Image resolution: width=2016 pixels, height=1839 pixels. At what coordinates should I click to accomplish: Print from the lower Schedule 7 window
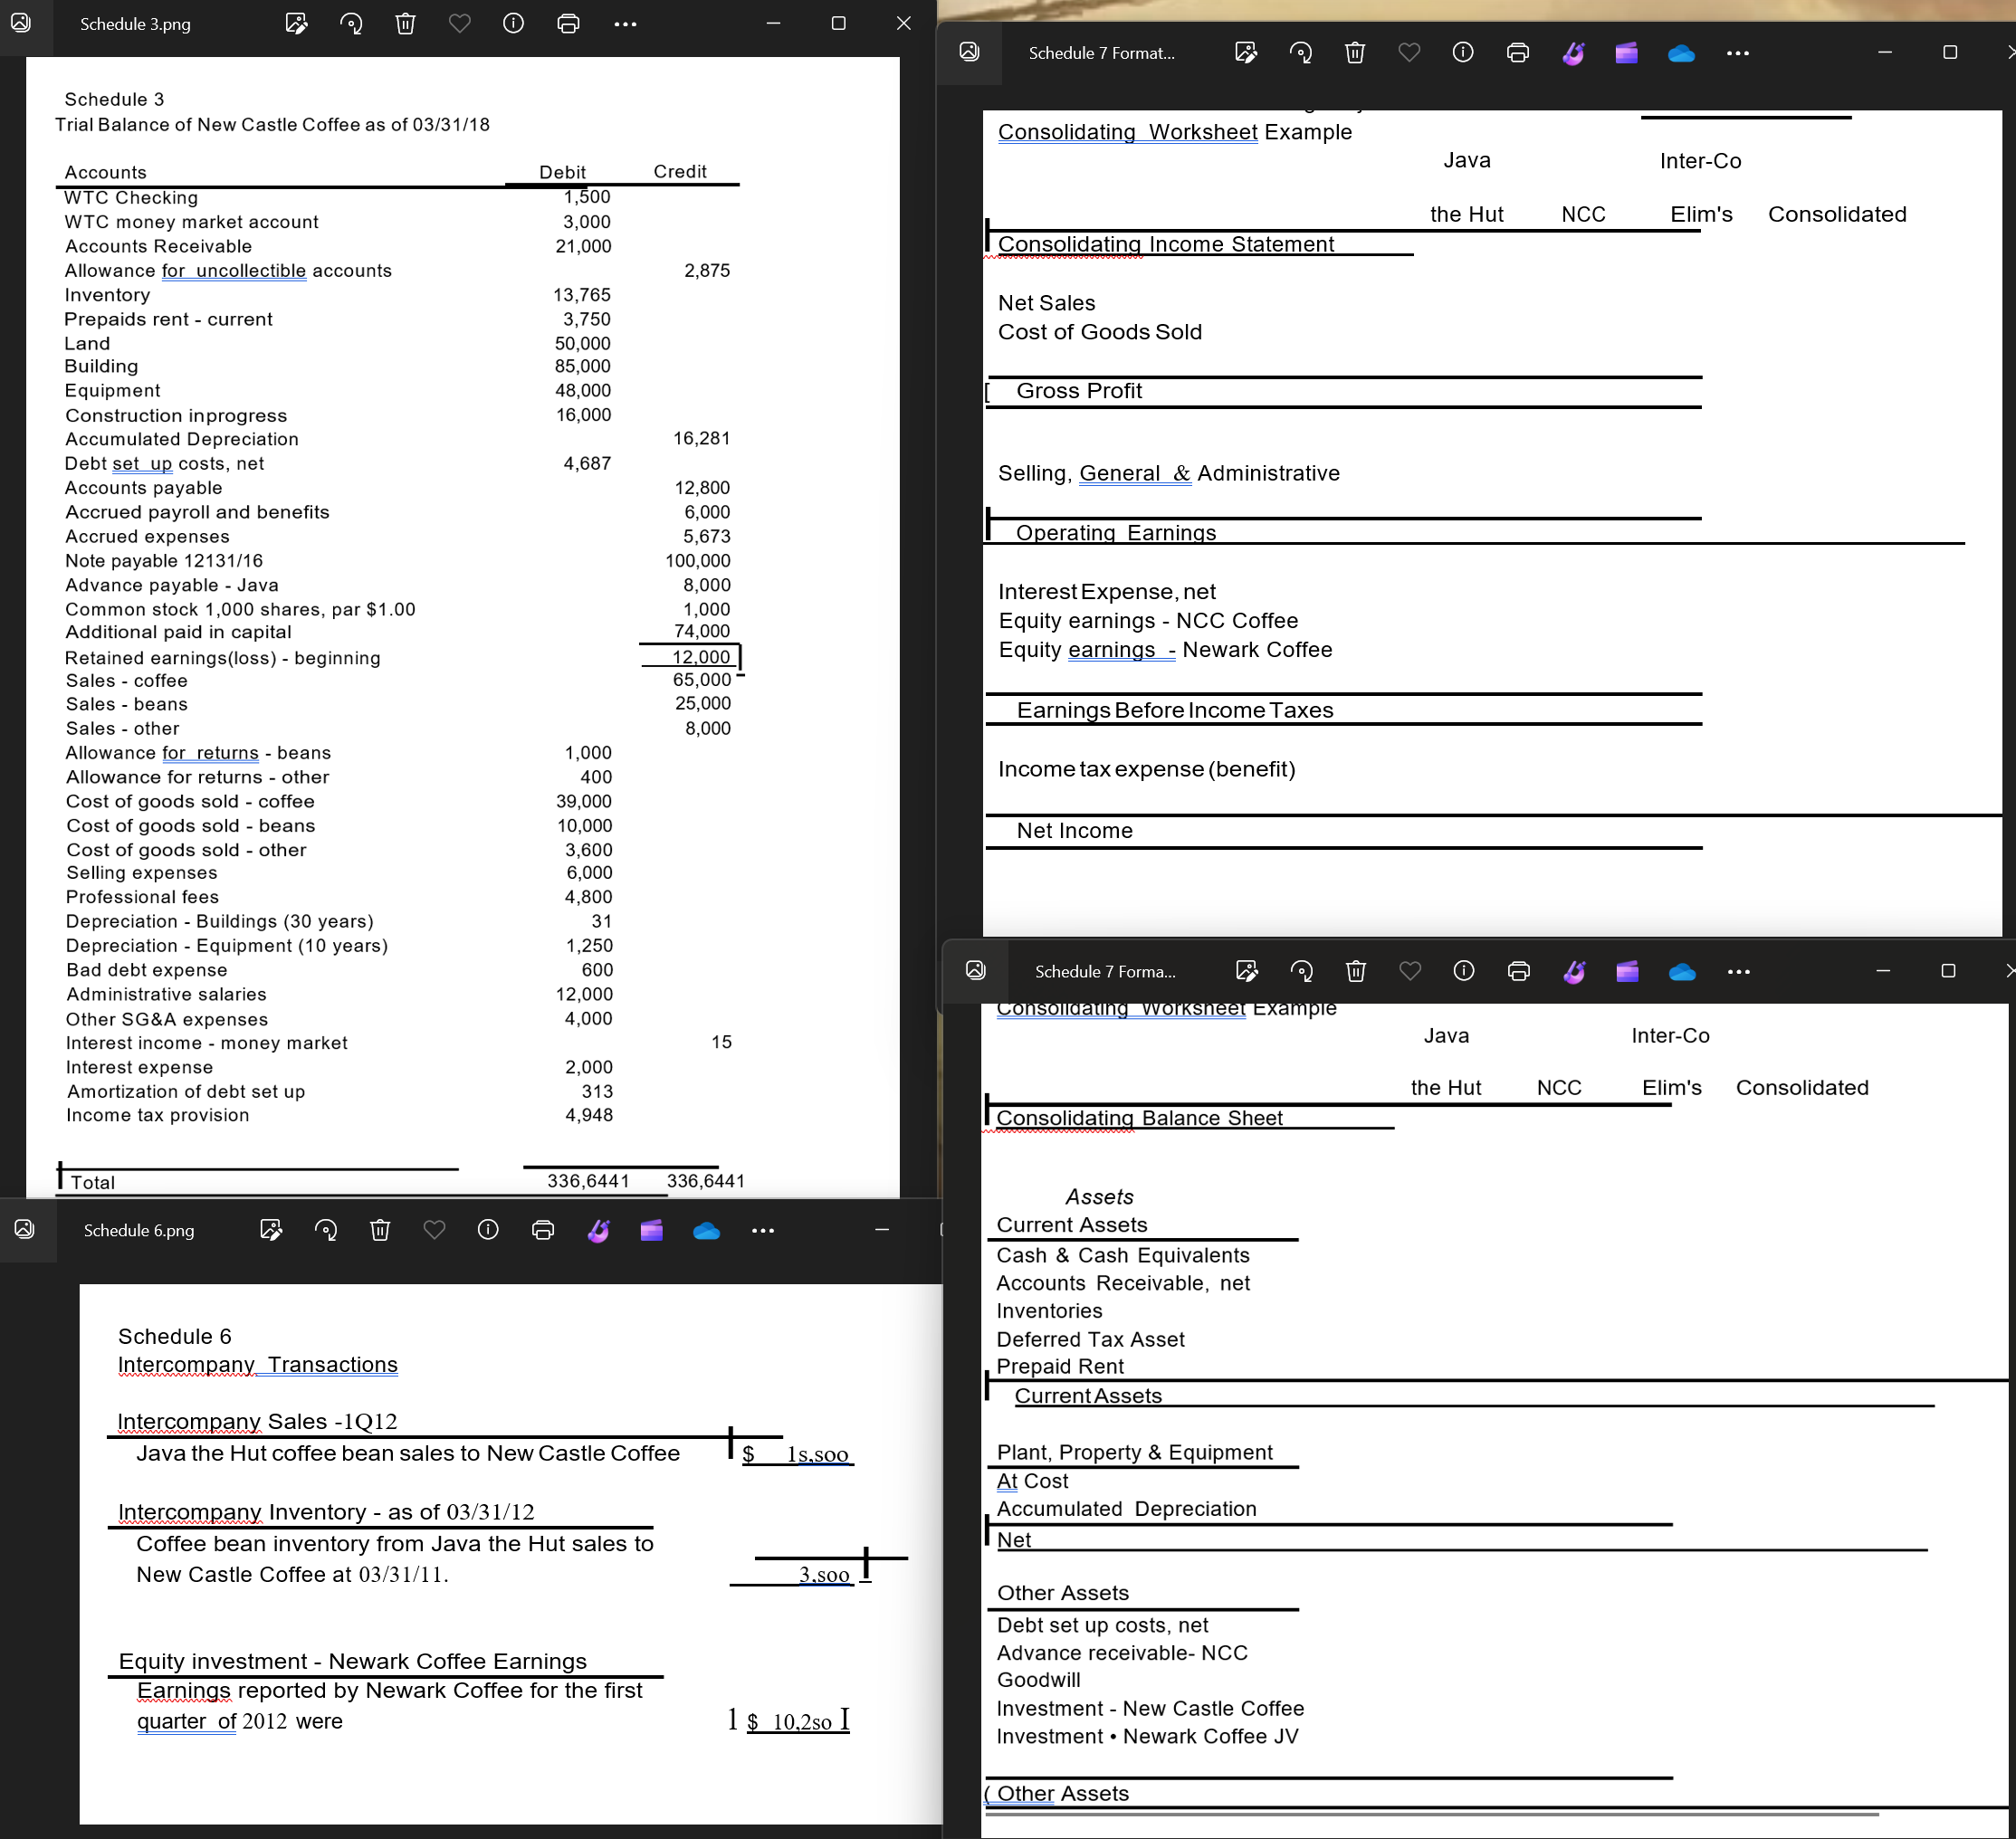point(1518,971)
